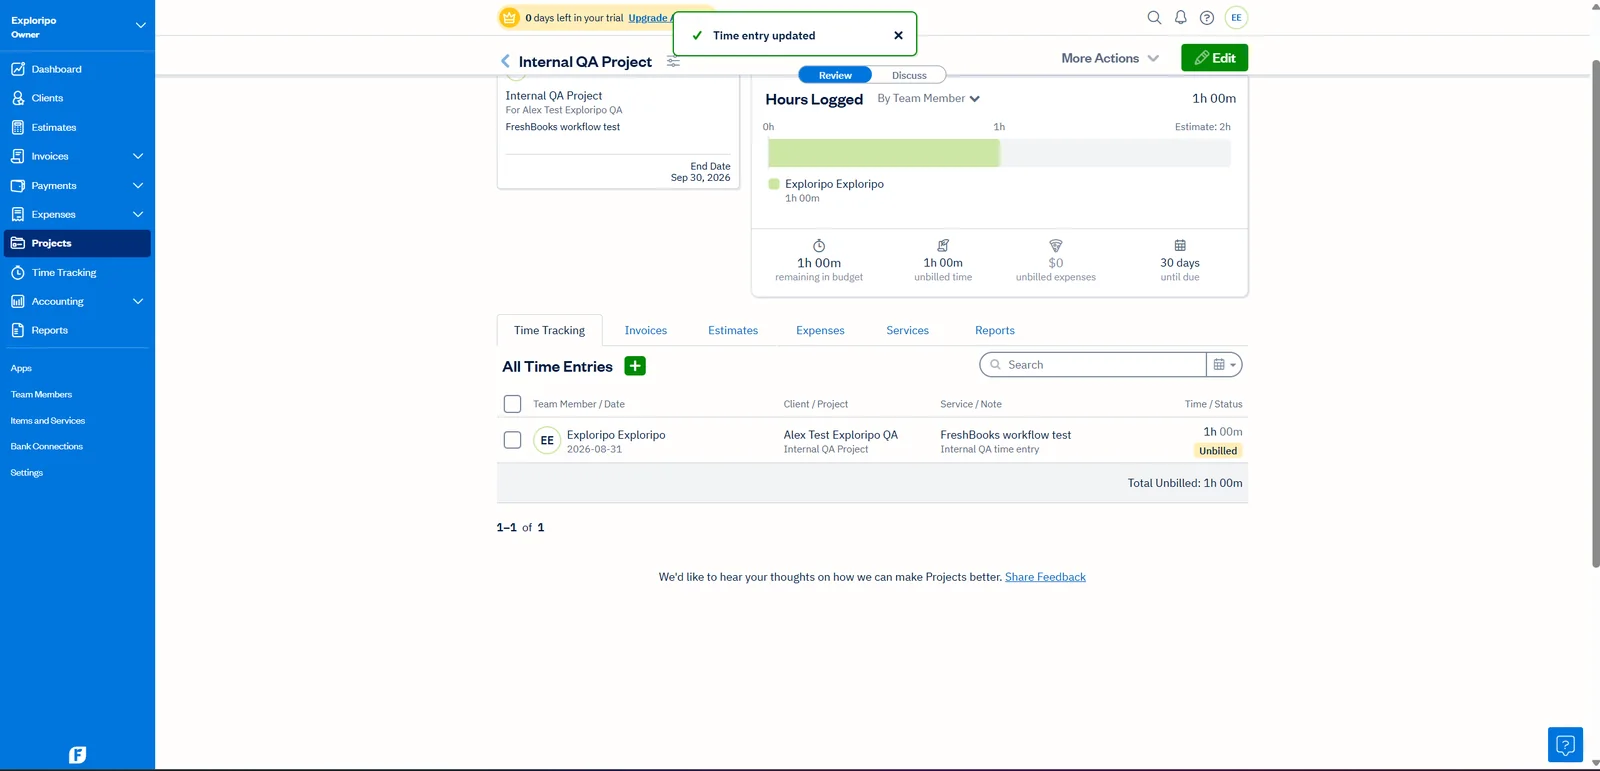Dismiss the Time entry updated notification
The width and height of the screenshot is (1600, 771).
click(898, 35)
